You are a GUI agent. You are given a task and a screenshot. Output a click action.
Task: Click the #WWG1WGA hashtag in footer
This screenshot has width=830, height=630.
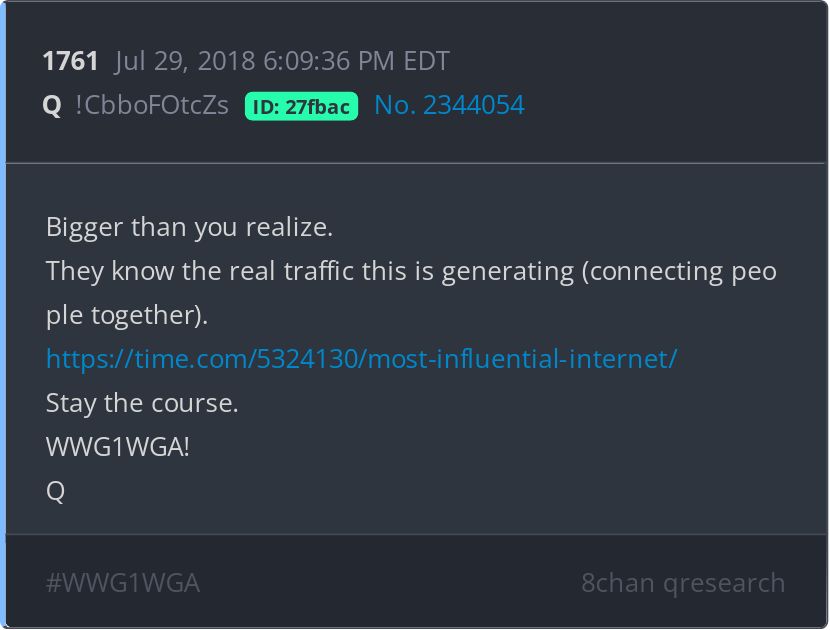point(123,583)
